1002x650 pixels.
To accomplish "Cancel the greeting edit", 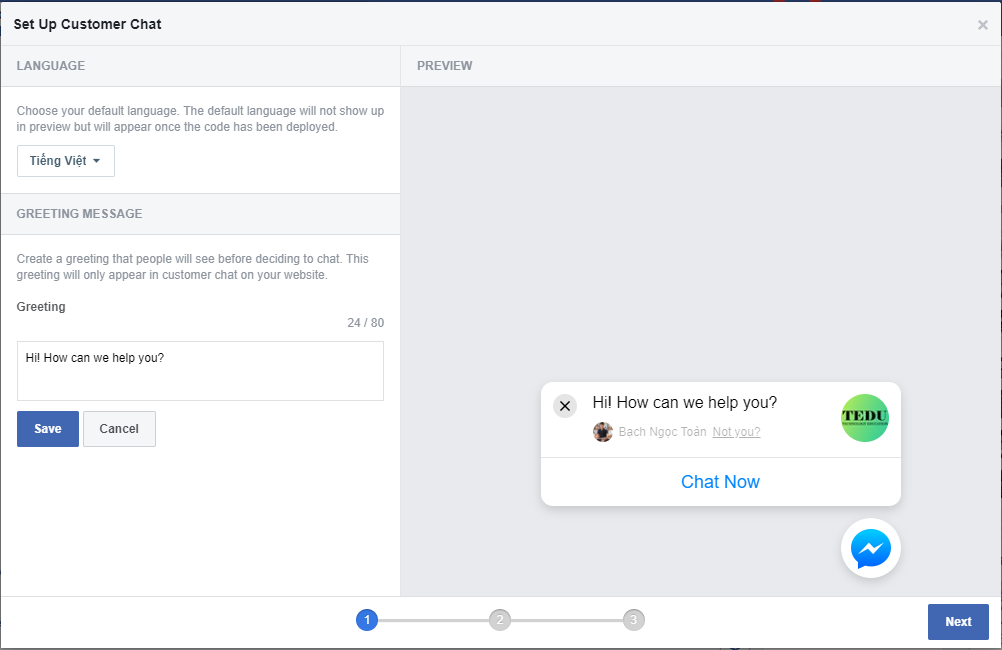I will (119, 429).
